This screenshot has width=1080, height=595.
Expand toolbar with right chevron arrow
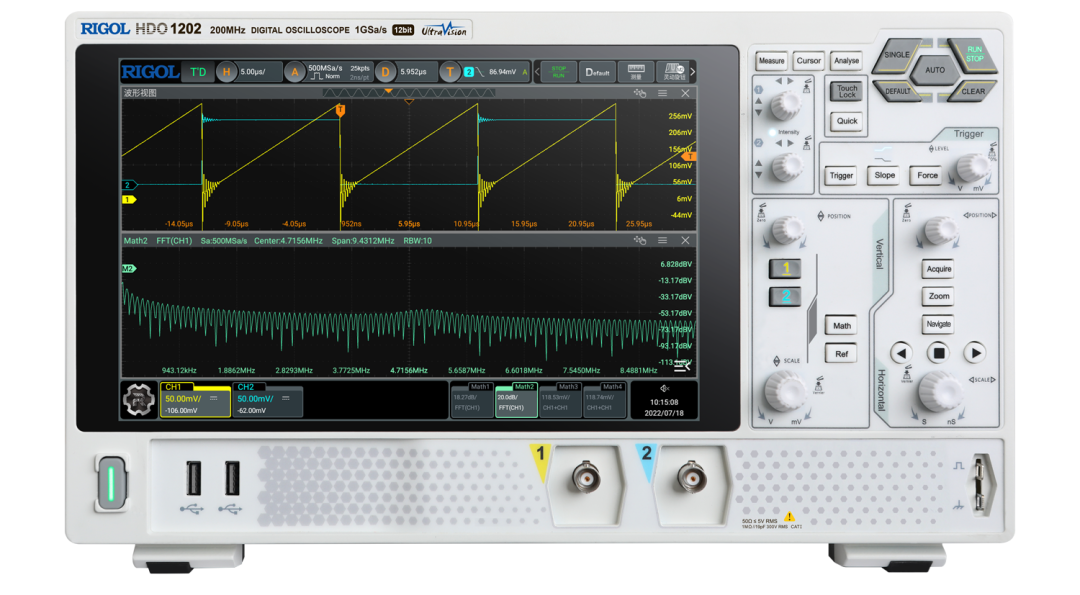692,72
